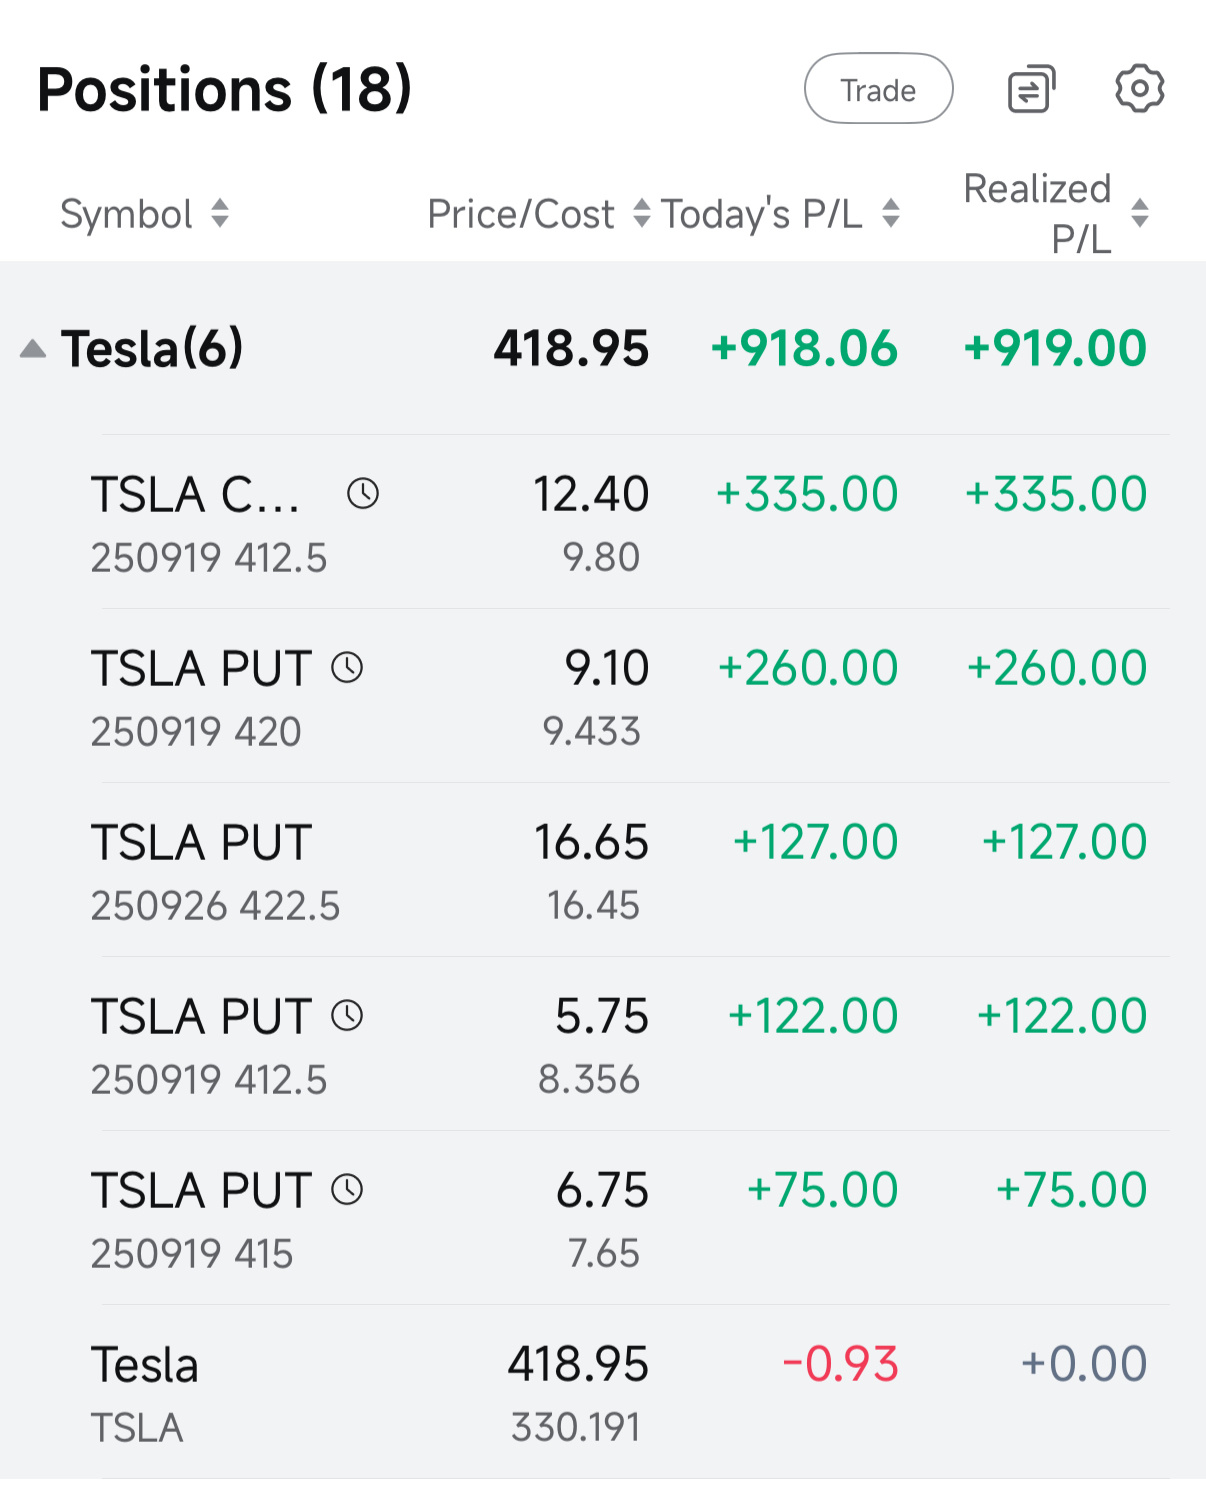Sort by Today's P/L arrows

tap(891, 213)
